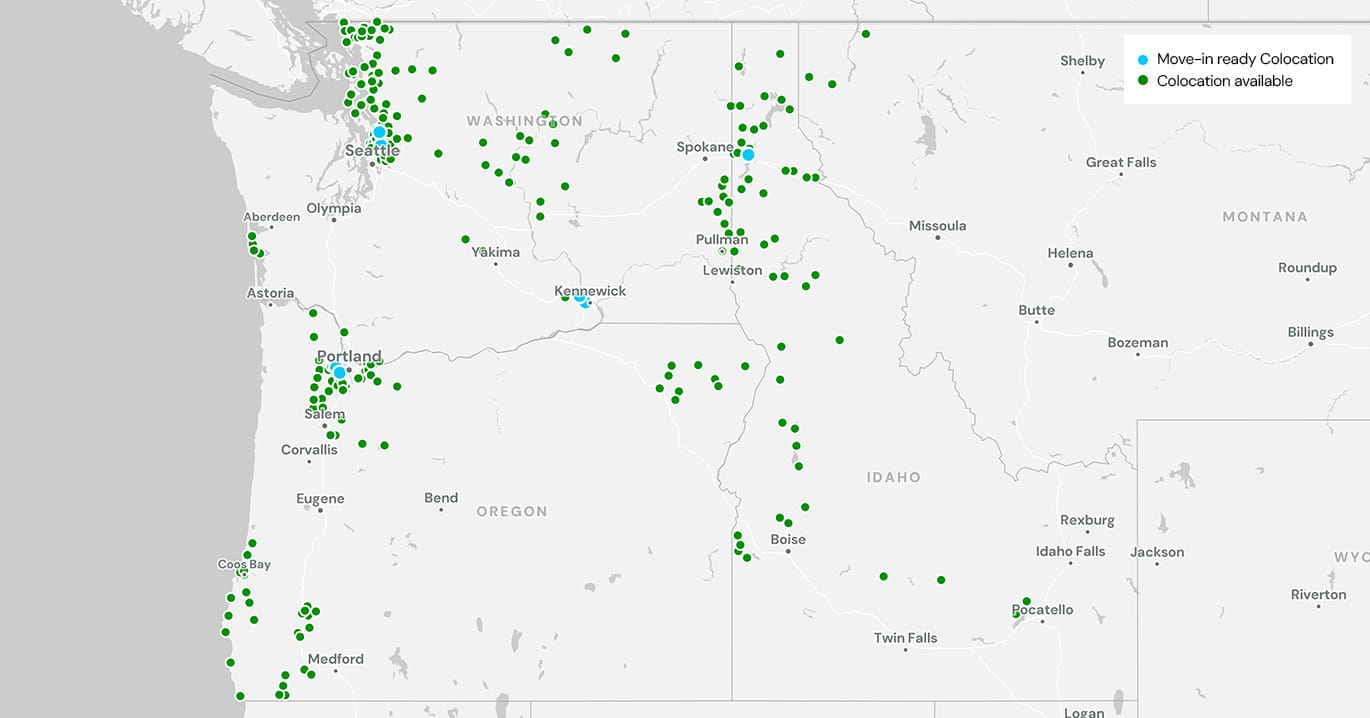The height and width of the screenshot is (718, 1370).
Task: Select the cyan Move-in ready marker near Portland
Action: coord(339,371)
